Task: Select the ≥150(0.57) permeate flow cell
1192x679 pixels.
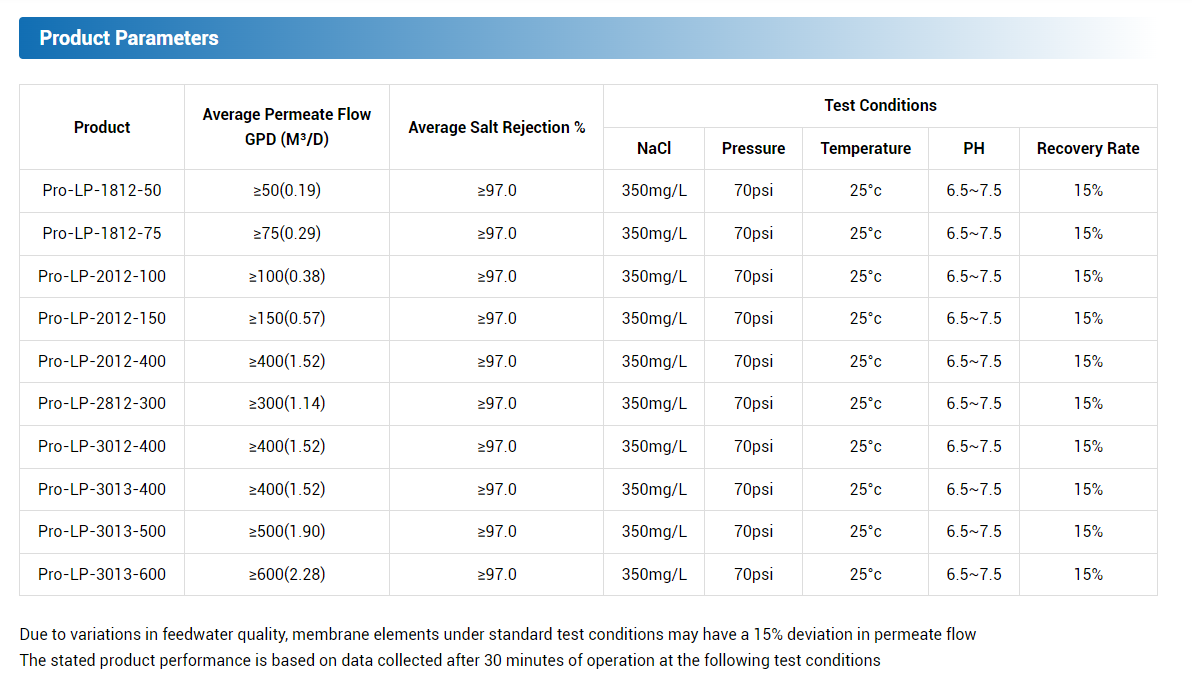Action: (x=287, y=319)
